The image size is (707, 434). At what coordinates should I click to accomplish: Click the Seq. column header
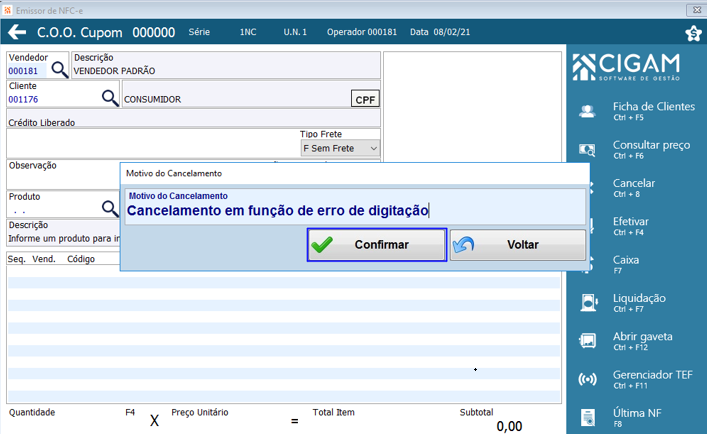pos(16,259)
